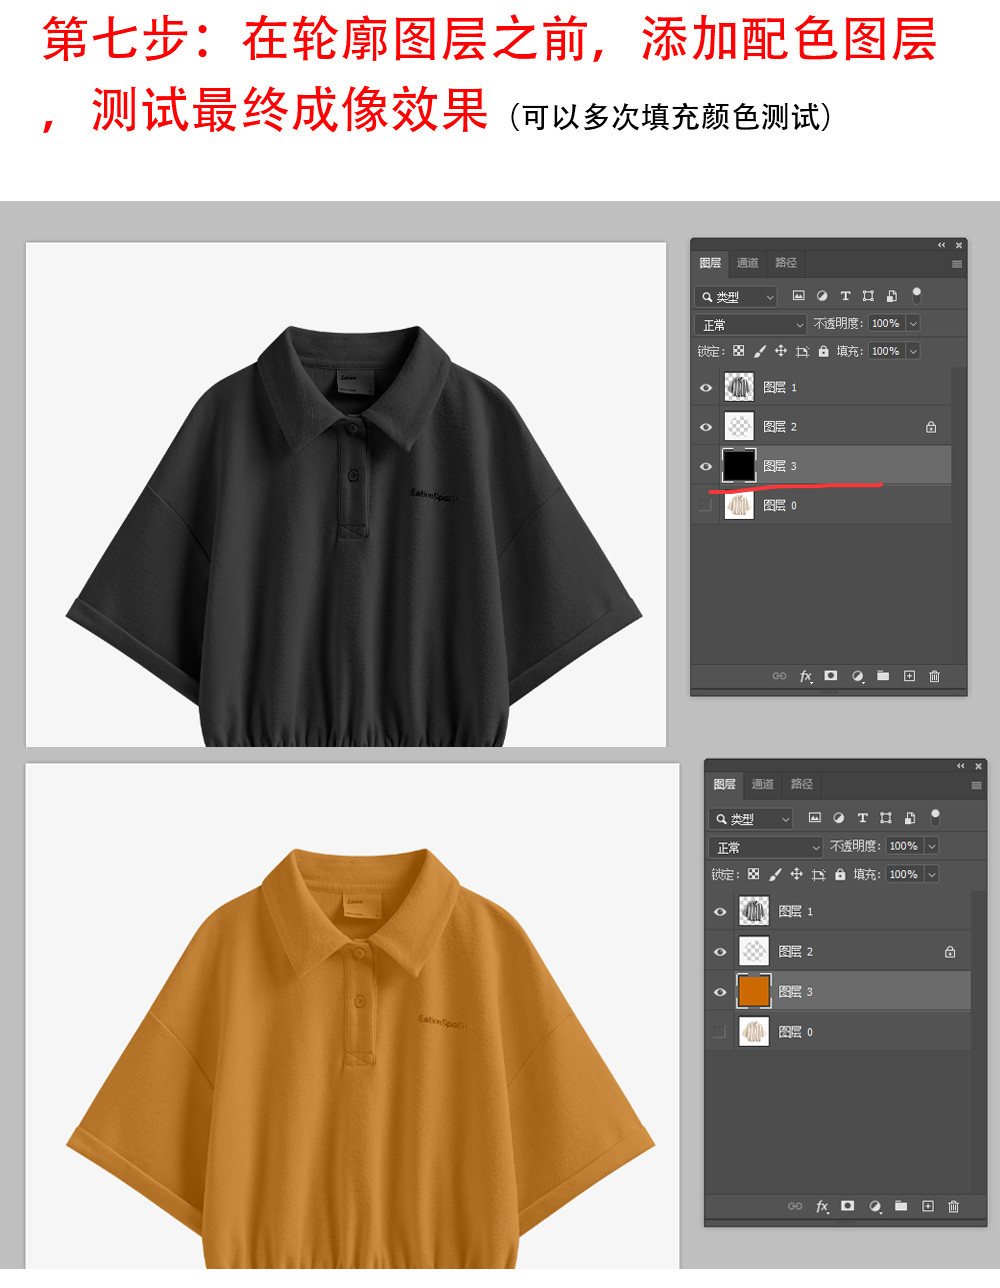The height and width of the screenshot is (1288, 1000).
Task: Click the fx layer style icon in upper panel
Action: coord(806,677)
